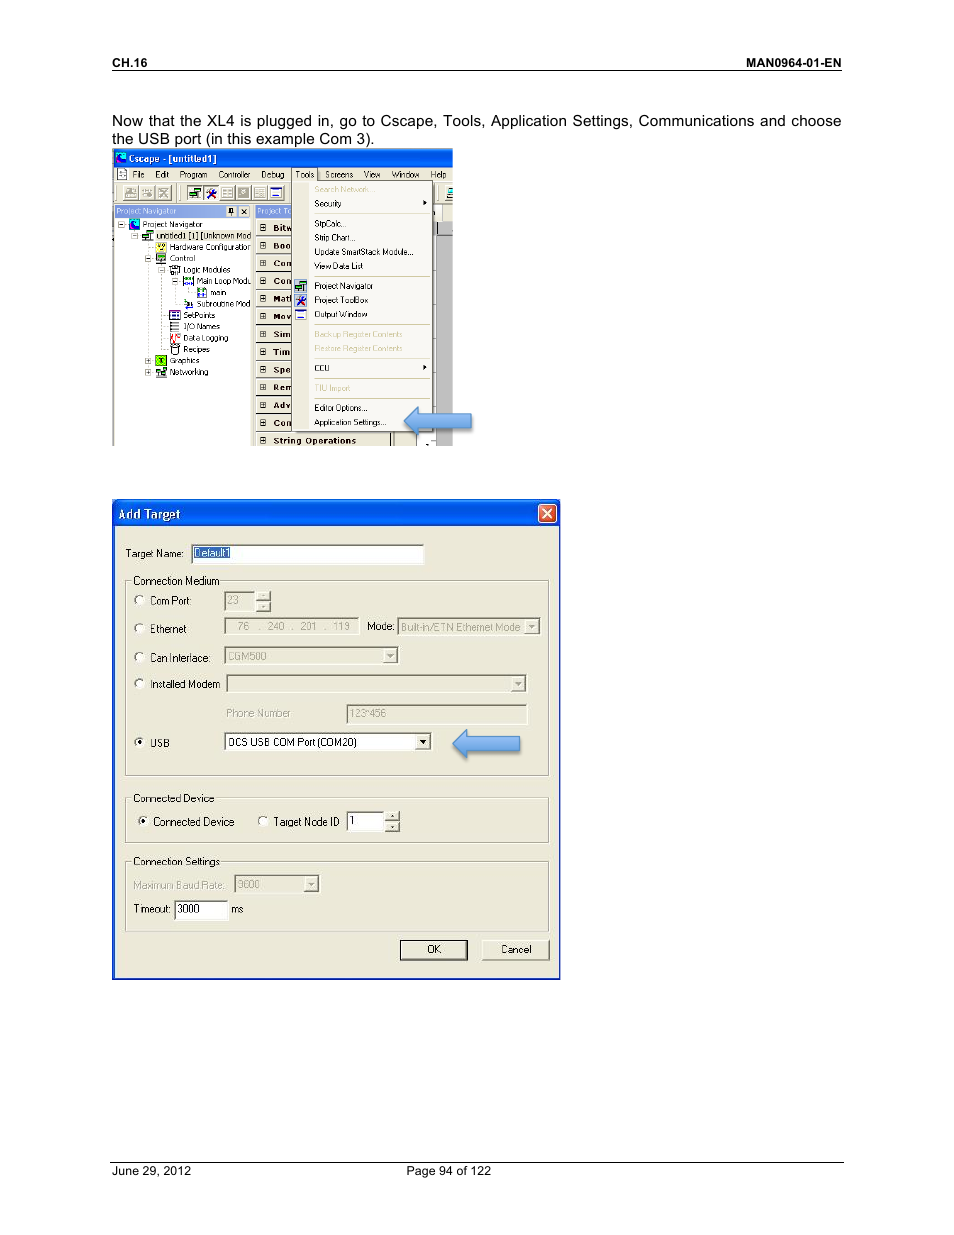954x1235 pixels.
Task: Select the Ethernet radio button
Action: pyautogui.click(x=139, y=628)
